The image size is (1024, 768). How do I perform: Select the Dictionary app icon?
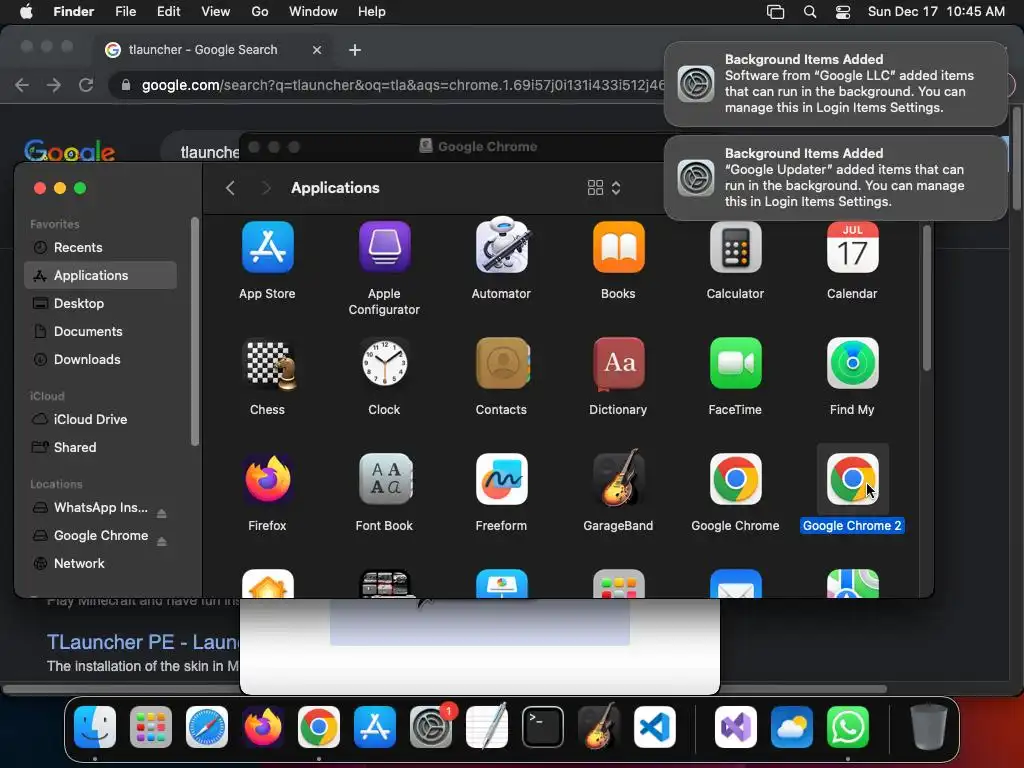tap(618, 363)
